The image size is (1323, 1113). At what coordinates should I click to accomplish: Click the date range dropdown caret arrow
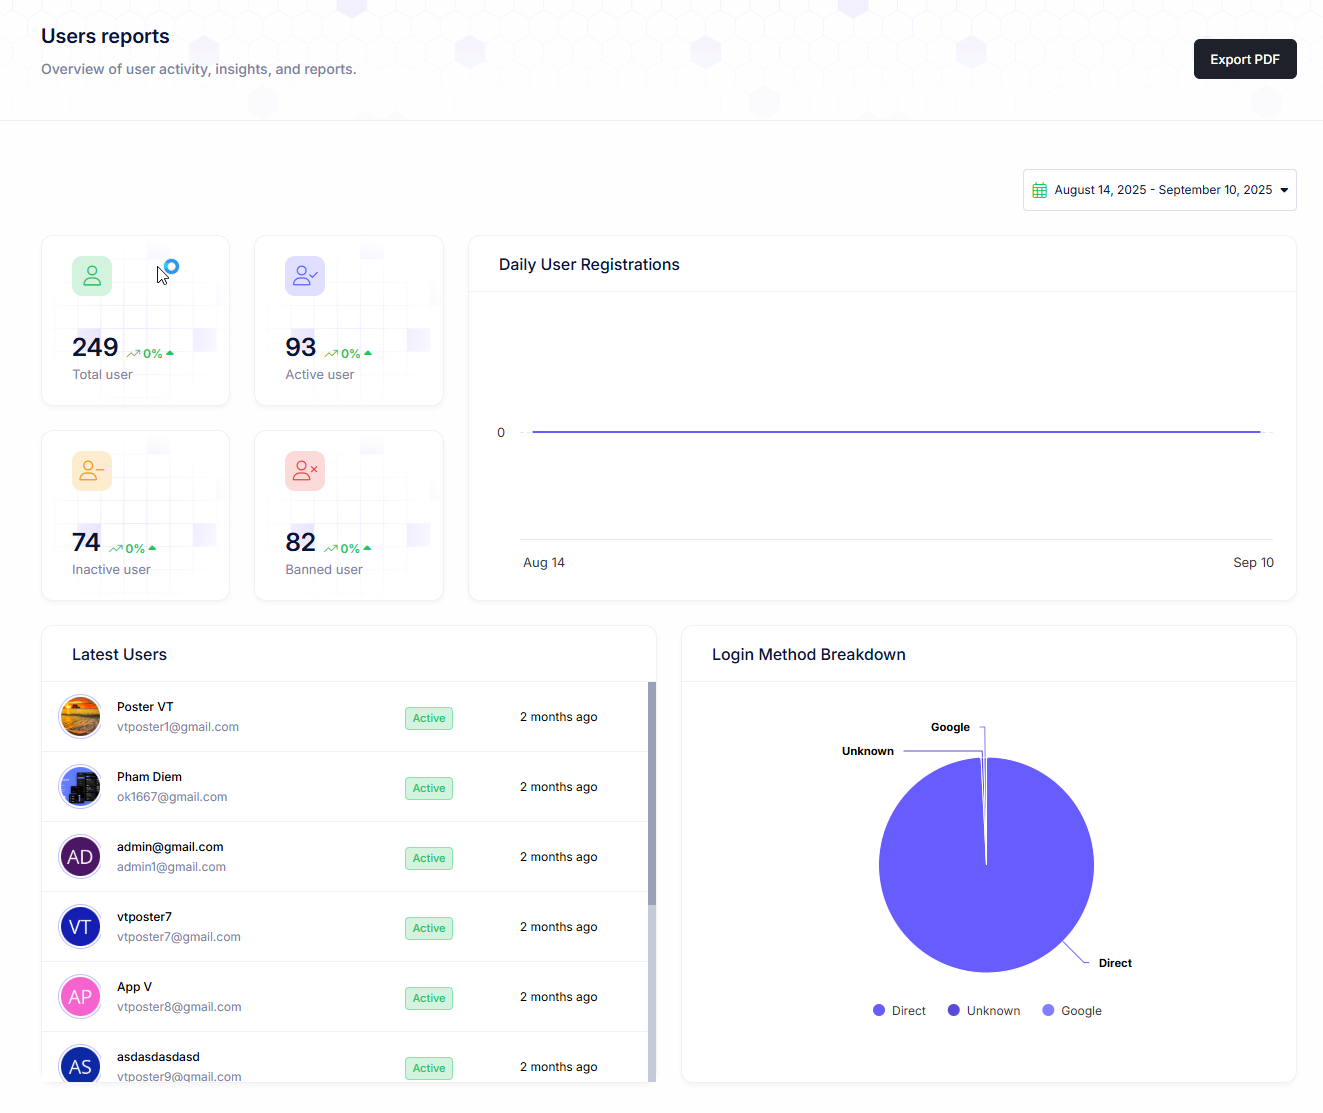1284,190
